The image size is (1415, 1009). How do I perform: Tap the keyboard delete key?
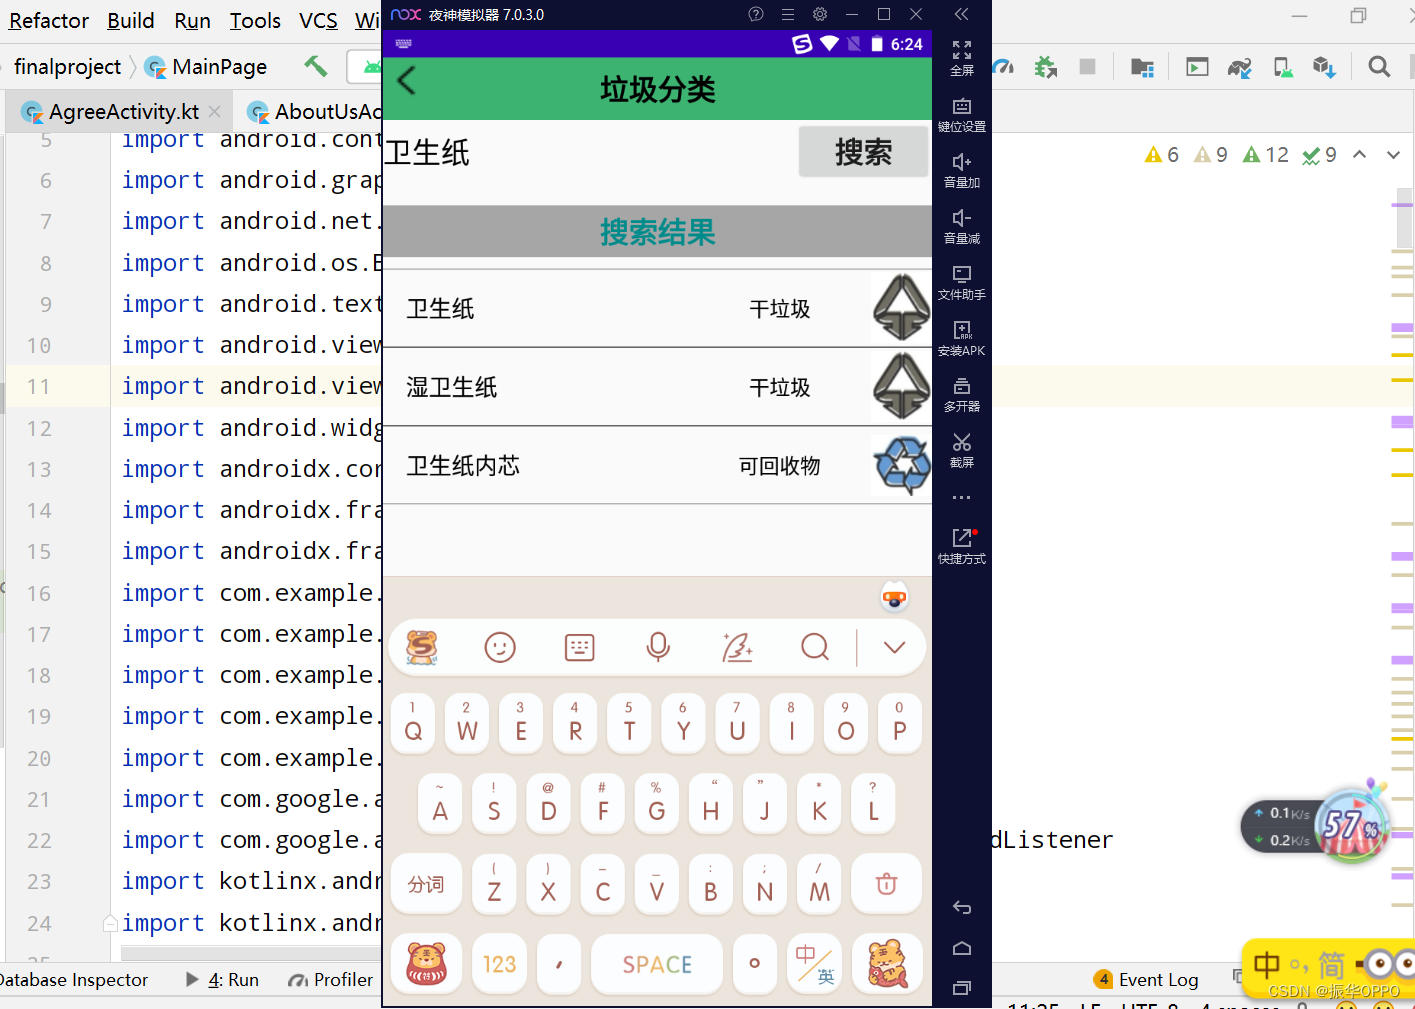(x=886, y=884)
